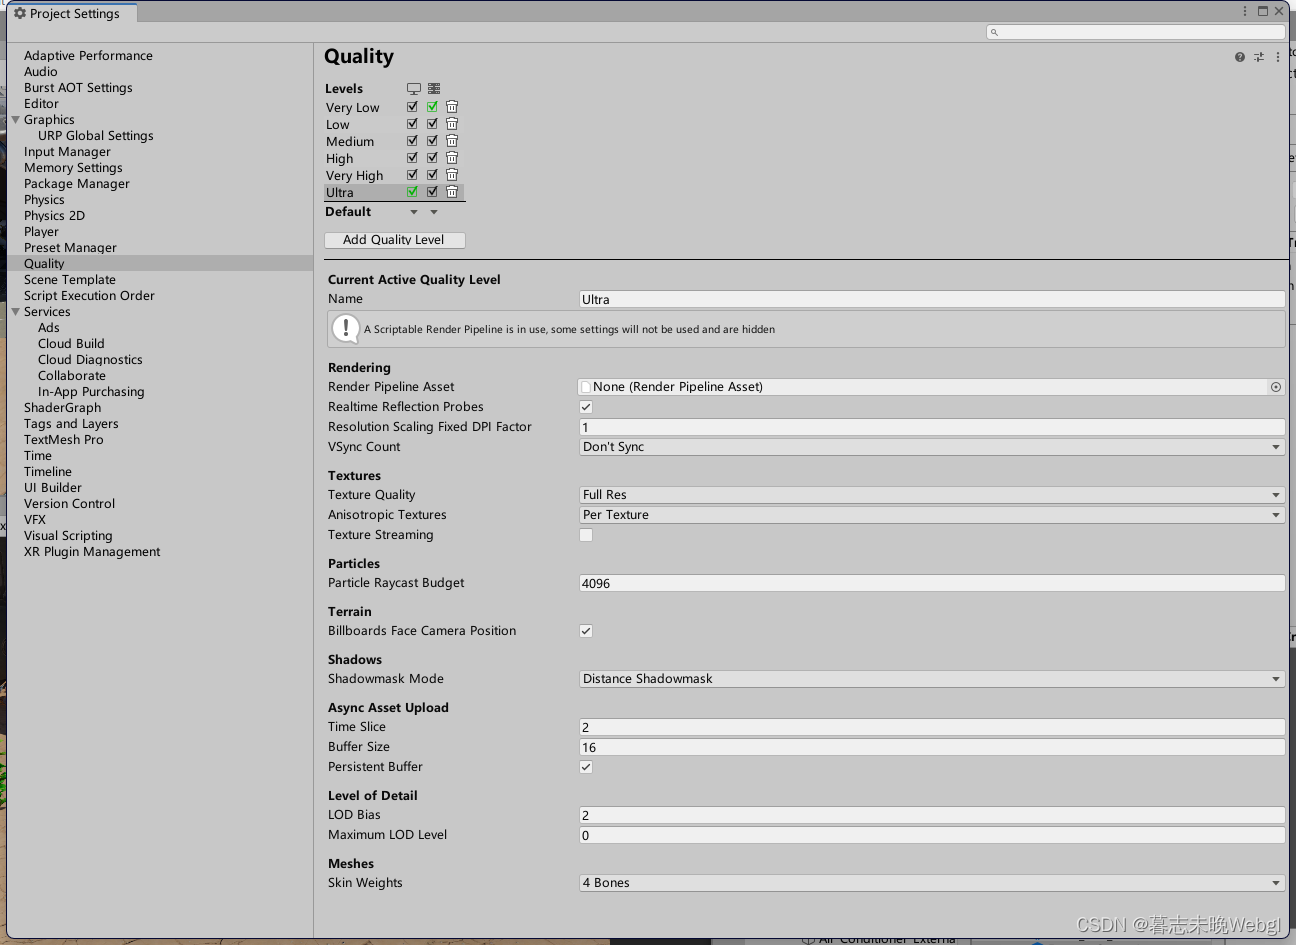The width and height of the screenshot is (1296, 945).
Task: Open the Shadowmask Mode dropdown
Action: (x=932, y=679)
